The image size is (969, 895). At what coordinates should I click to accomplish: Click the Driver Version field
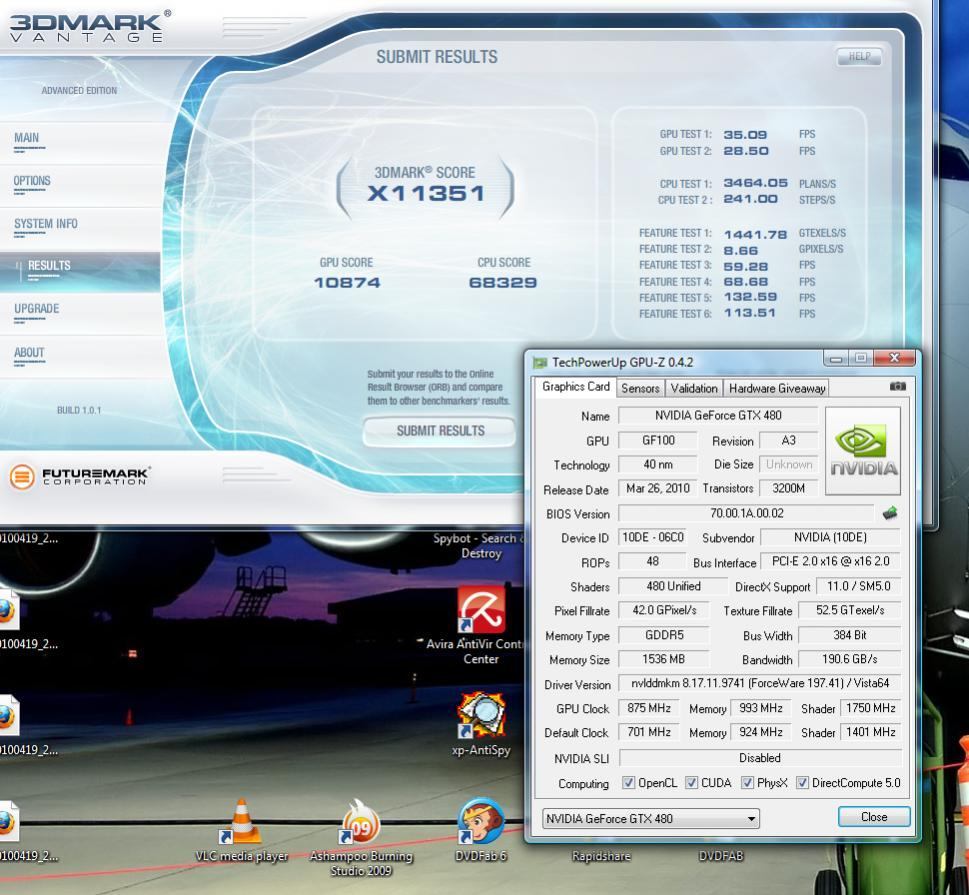point(760,683)
